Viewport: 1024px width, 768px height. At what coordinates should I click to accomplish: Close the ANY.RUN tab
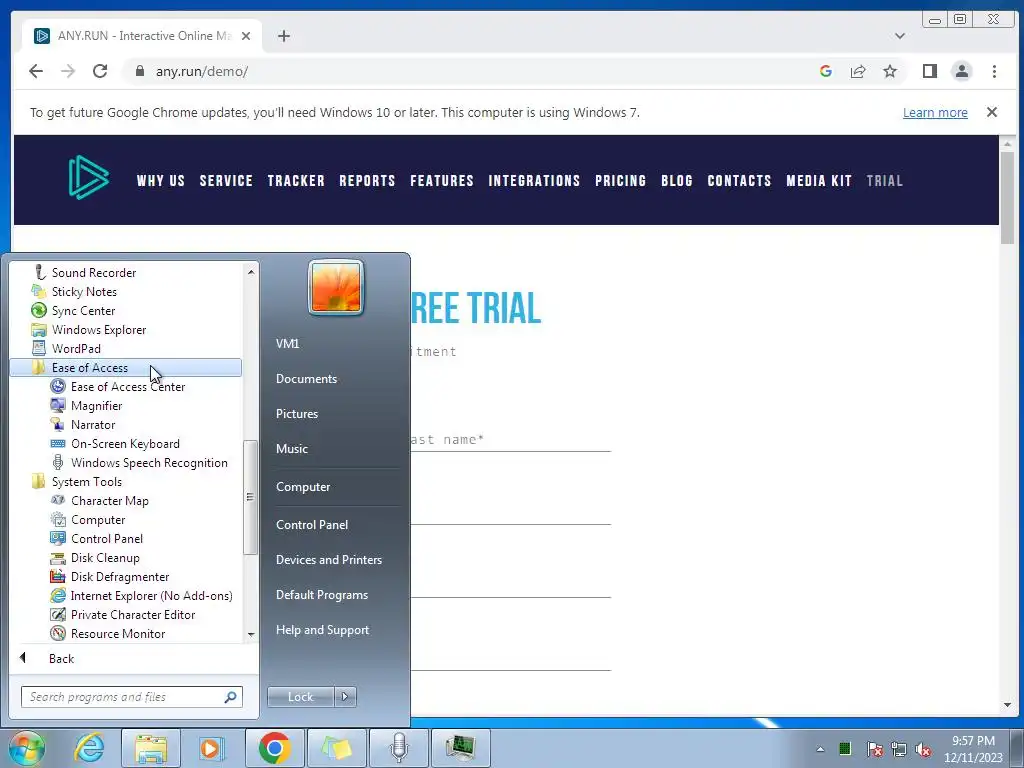[246, 36]
